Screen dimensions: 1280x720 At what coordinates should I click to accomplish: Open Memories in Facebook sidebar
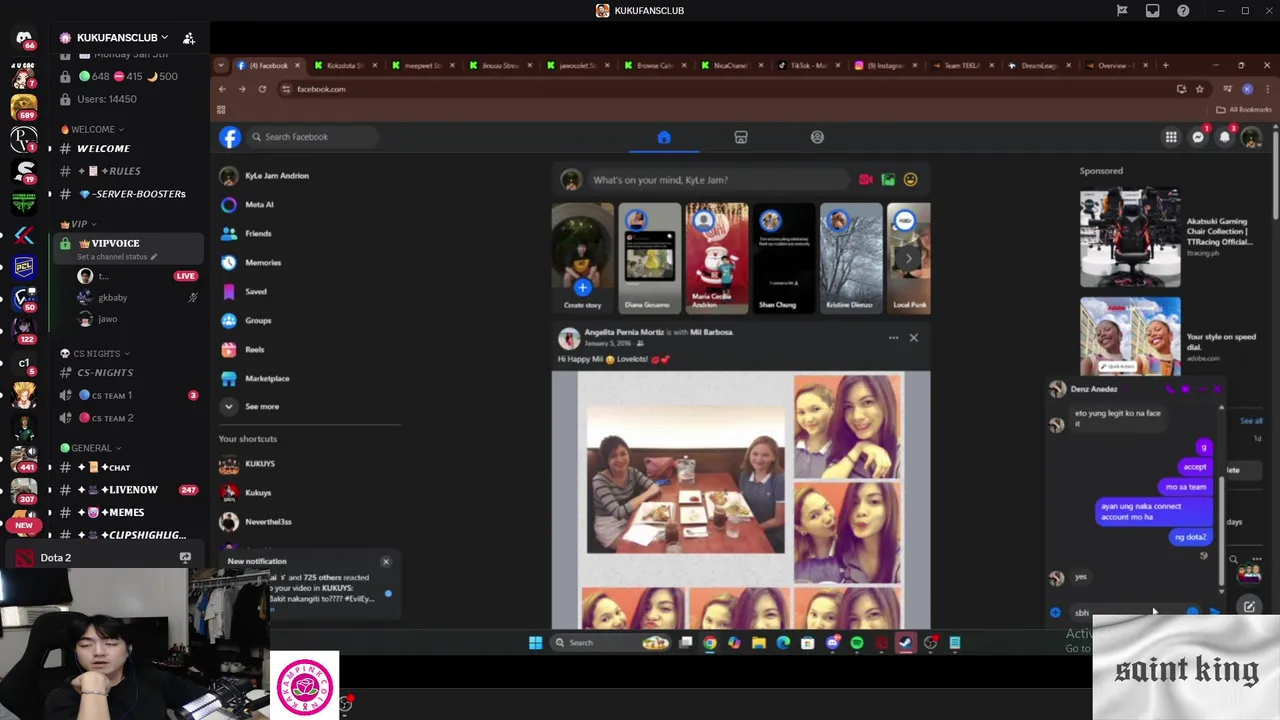[263, 262]
